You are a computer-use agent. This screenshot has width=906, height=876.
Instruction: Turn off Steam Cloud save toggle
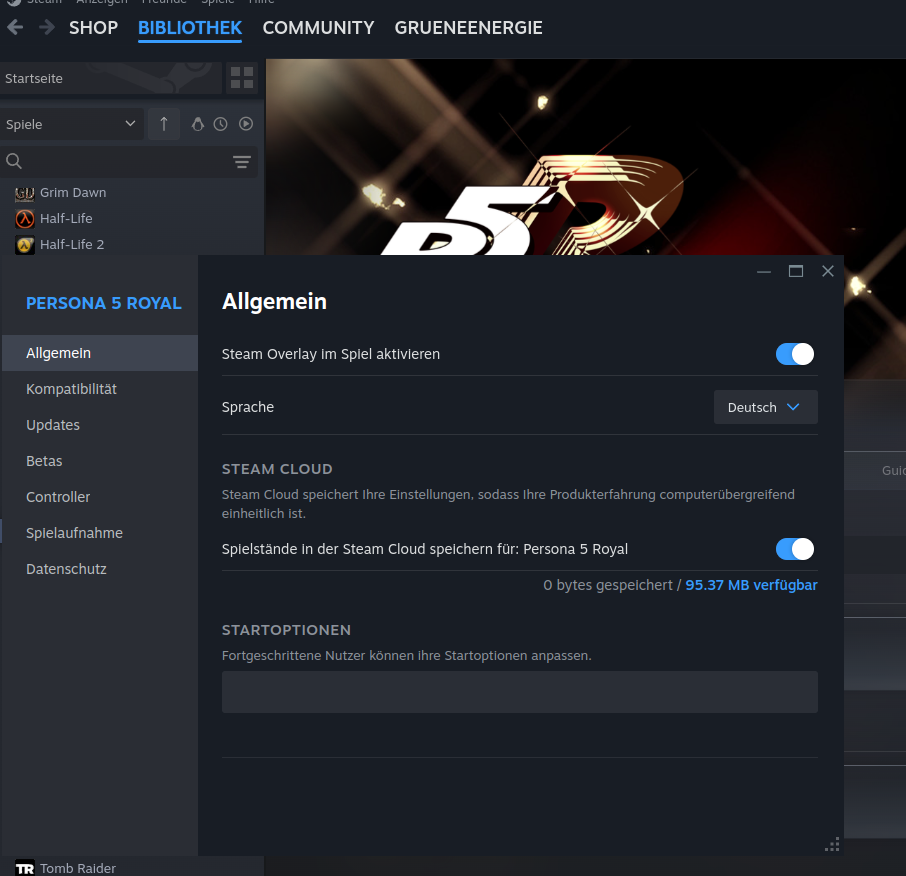coord(794,549)
